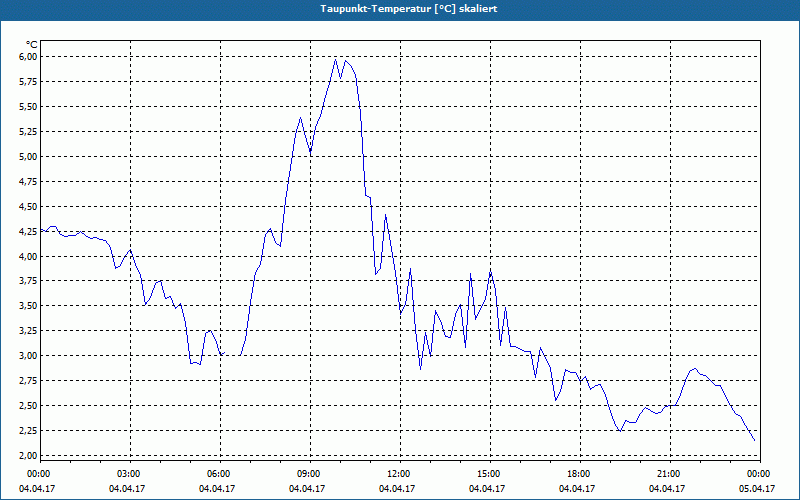Viewport: 800px width, 500px height.
Task: Click the 3,75 y-axis value
Action: [x=29, y=281]
